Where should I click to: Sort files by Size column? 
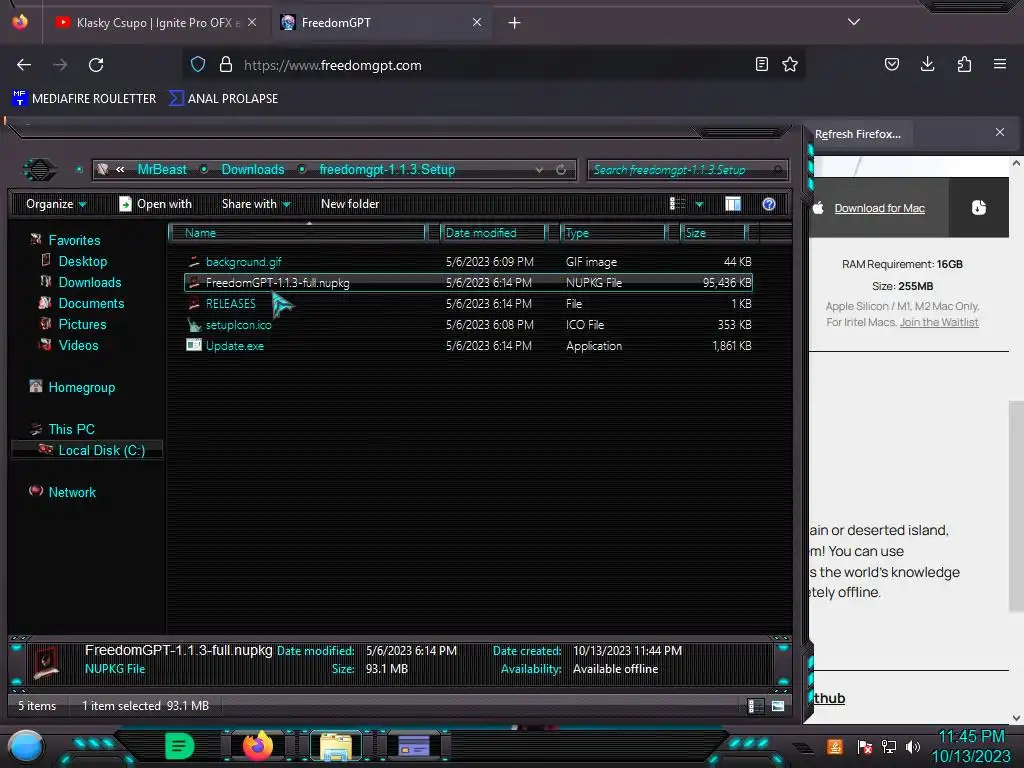click(x=714, y=232)
